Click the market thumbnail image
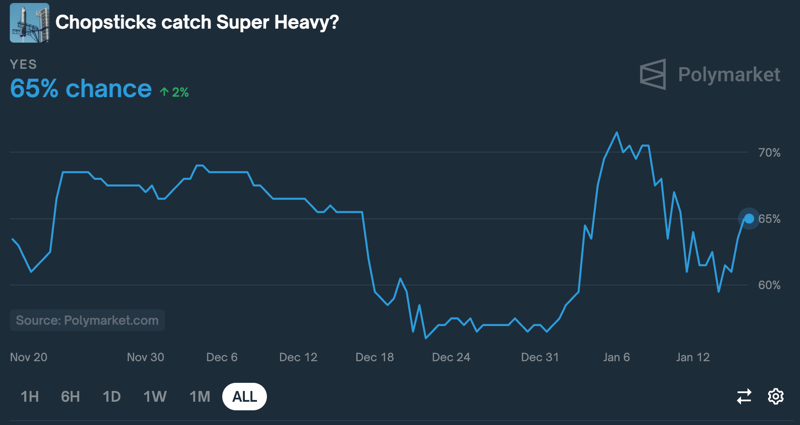 pos(29,22)
